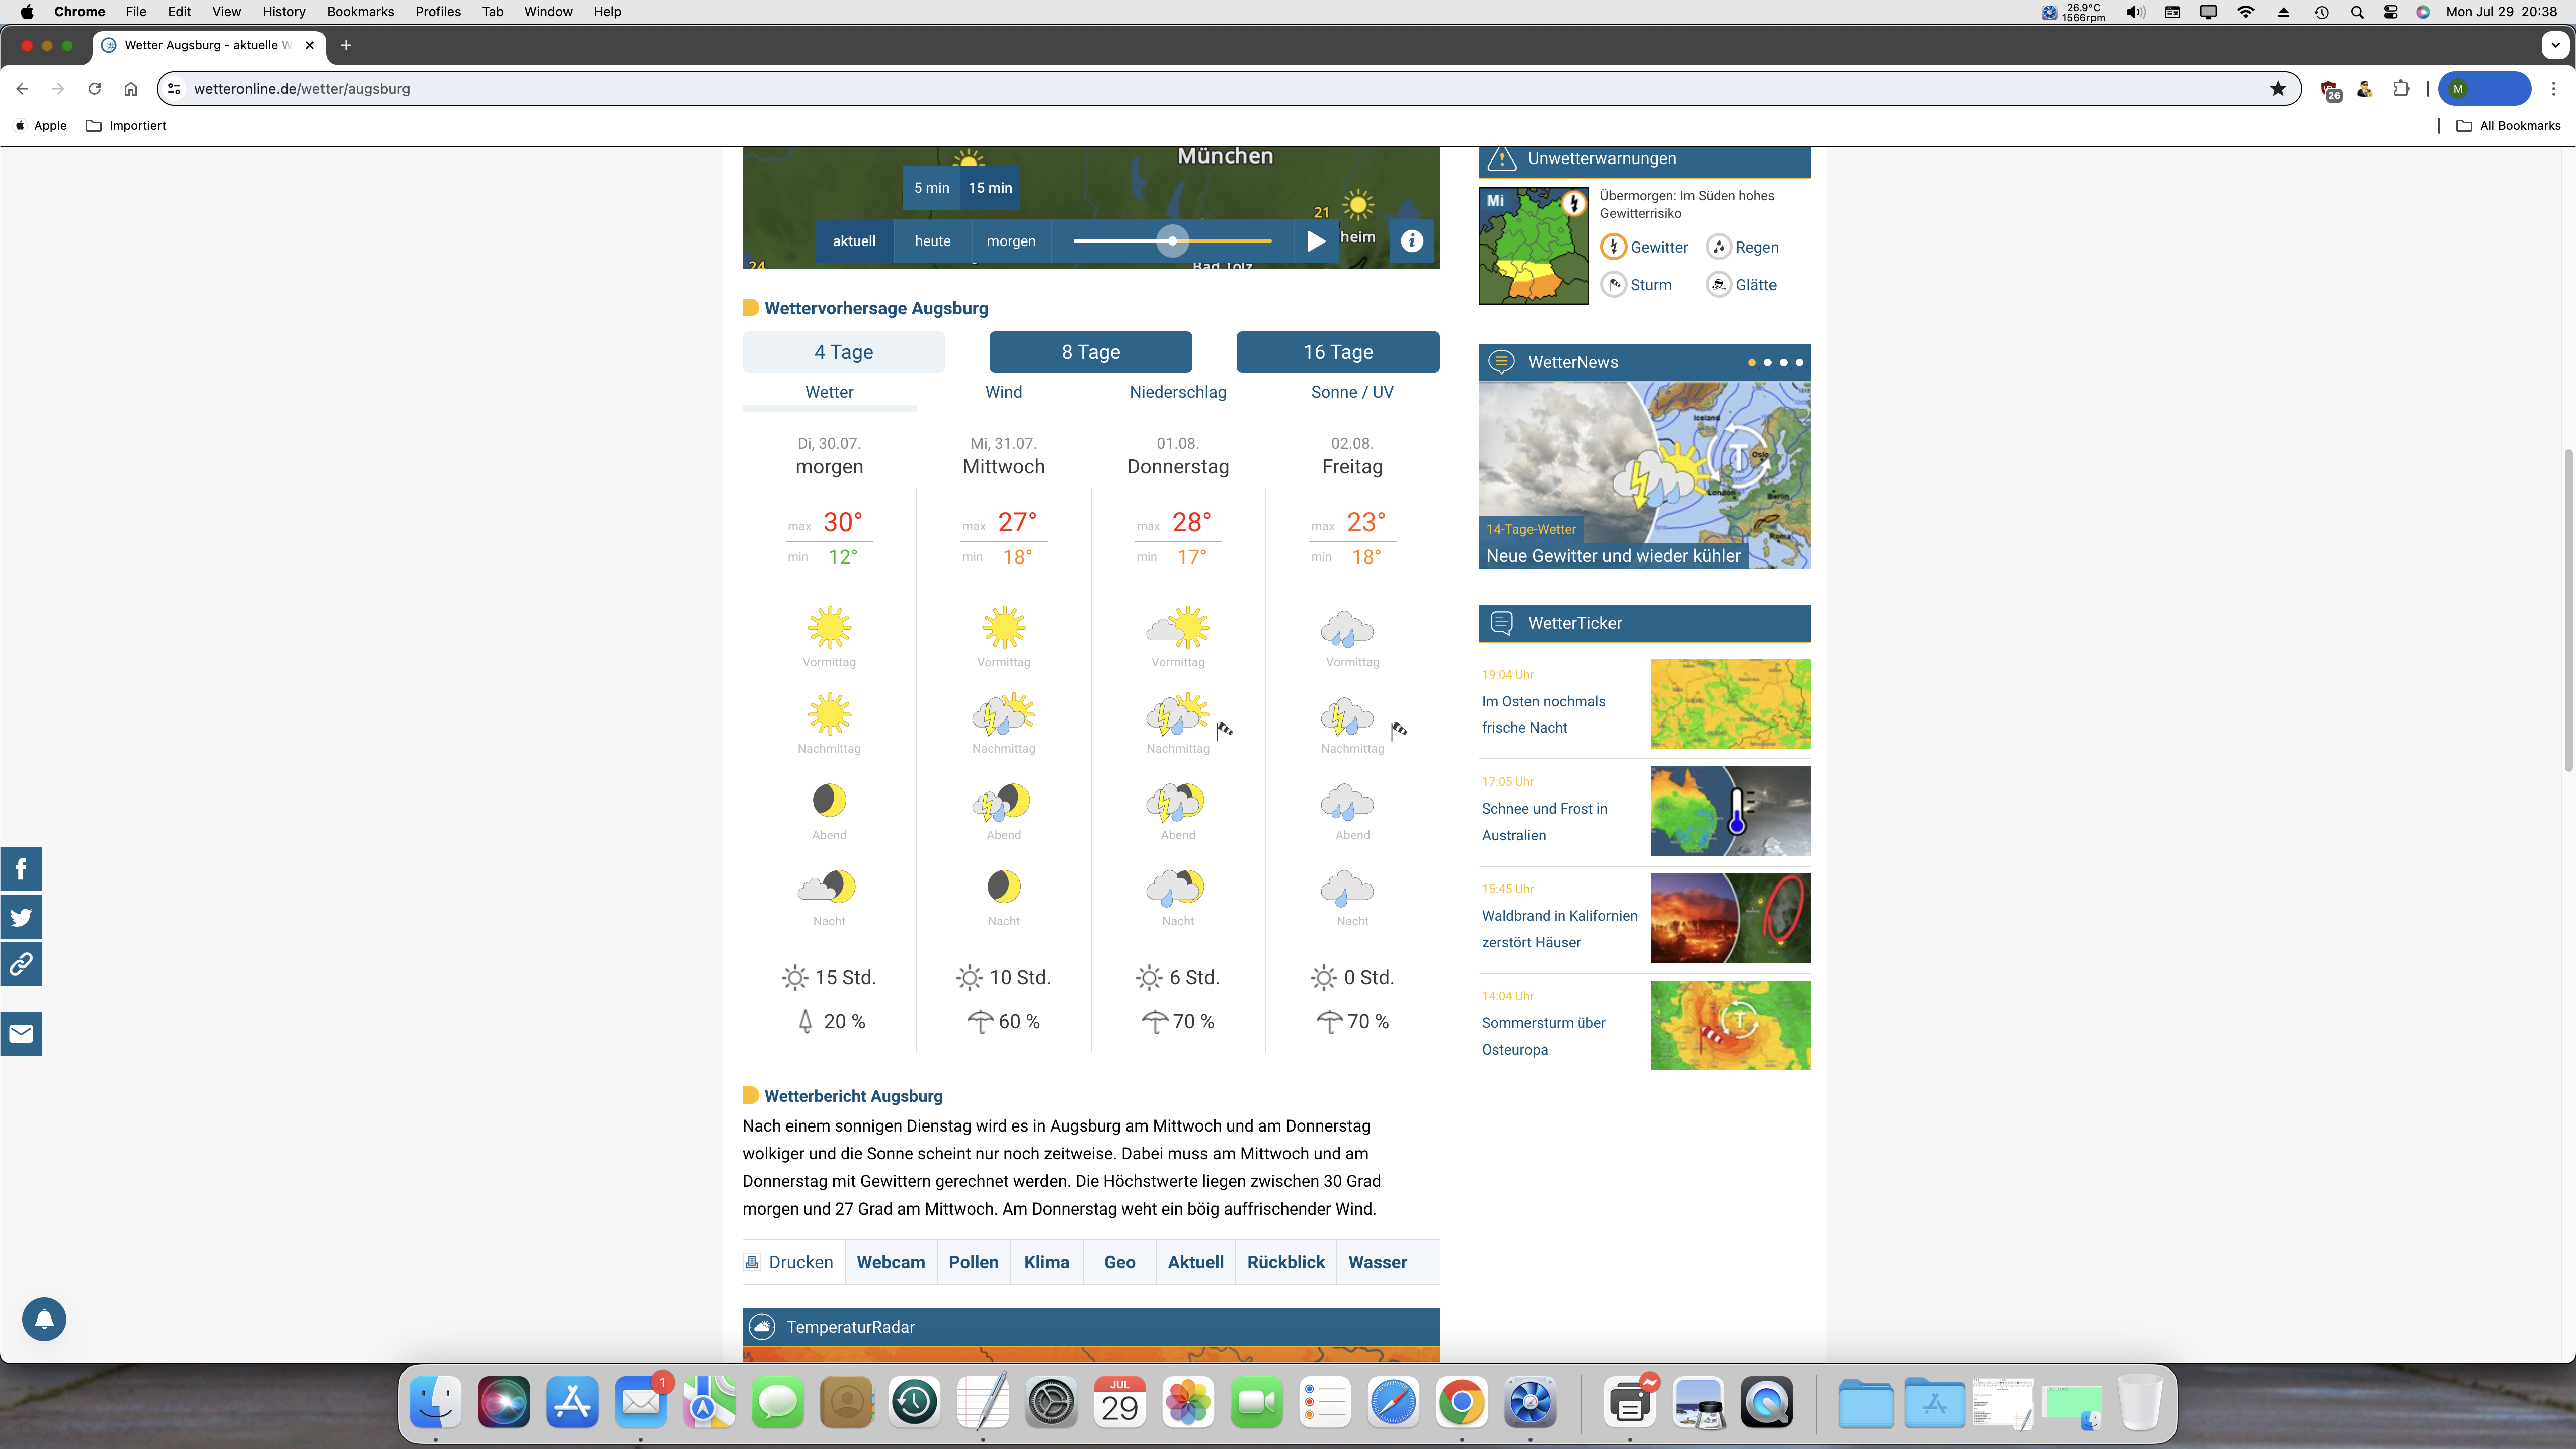2576x1449 pixels.
Task: Select the Mittwoch forecast column heading
Action: (1003, 467)
